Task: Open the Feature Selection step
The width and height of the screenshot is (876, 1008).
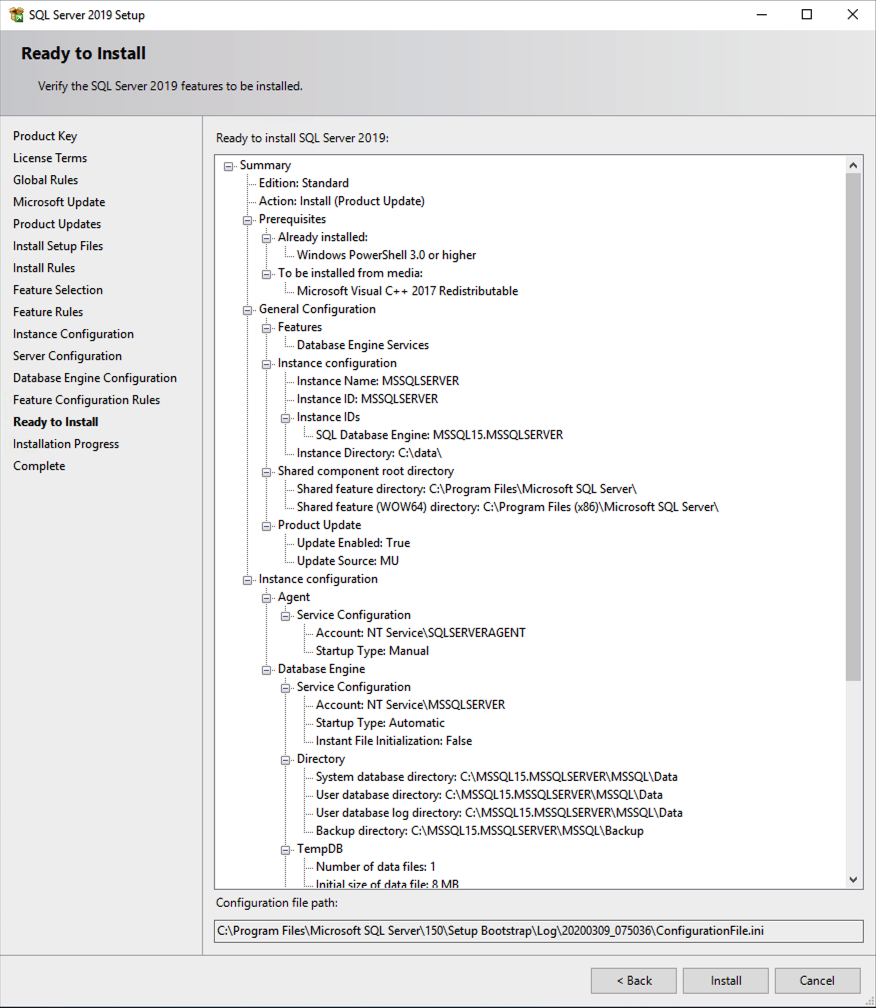Action: tap(58, 290)
